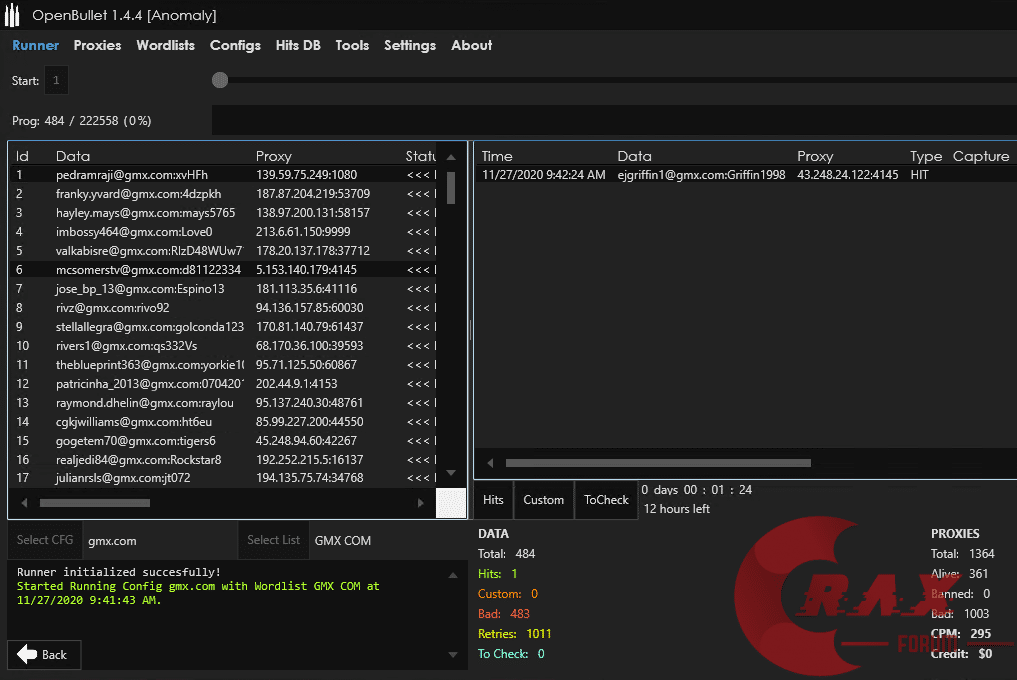Show the Hits results list
The image size is (1017, 680).
493,500
